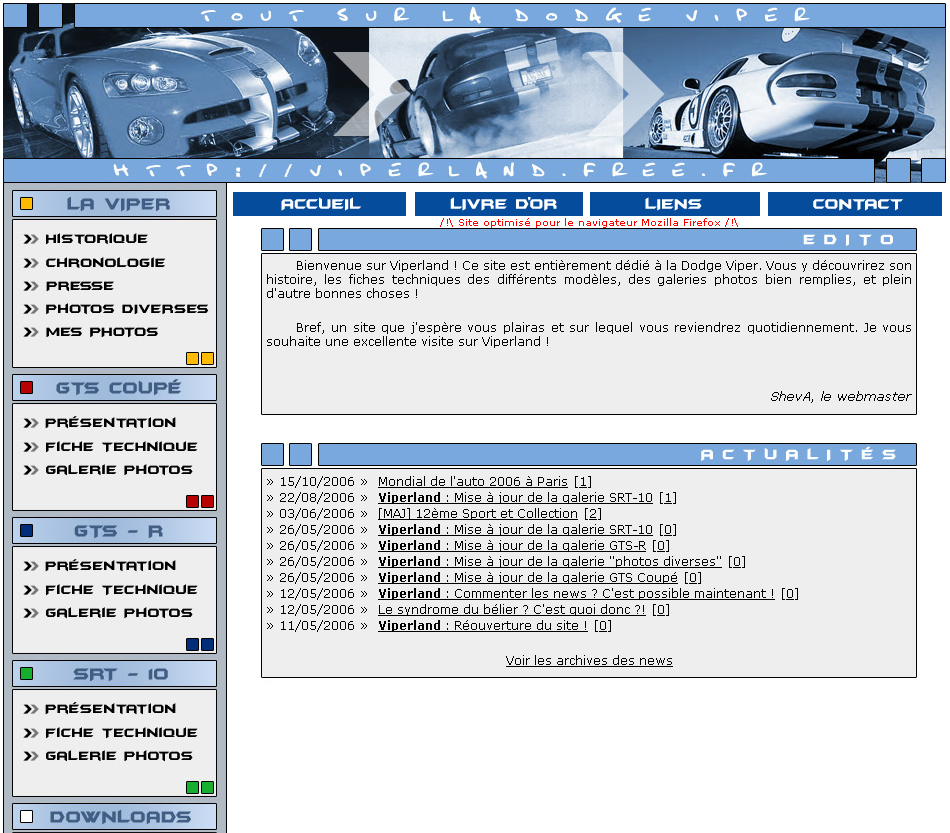Open 22/08/2006 news about galerie SRT-10
Viewport: 950px width, 833px height.
515,497
